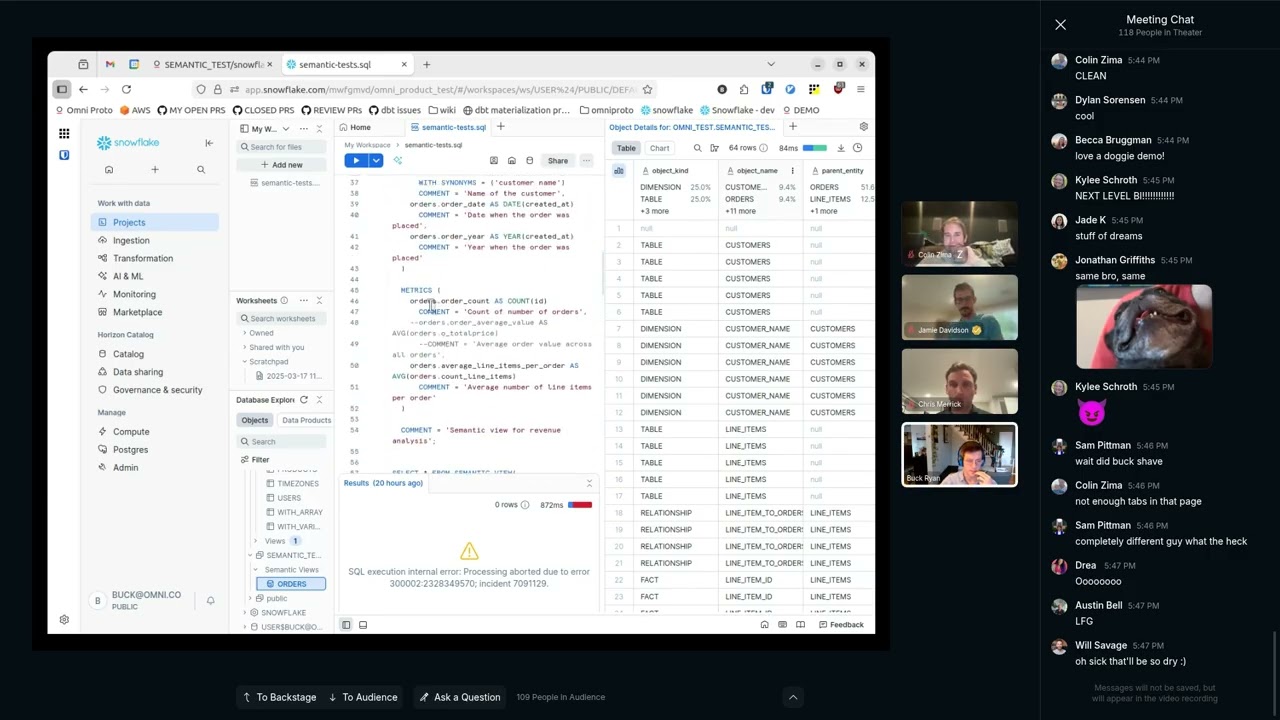Switch results view to Chart
This screenshot has width=1280, height=720.
click(659, 148)
